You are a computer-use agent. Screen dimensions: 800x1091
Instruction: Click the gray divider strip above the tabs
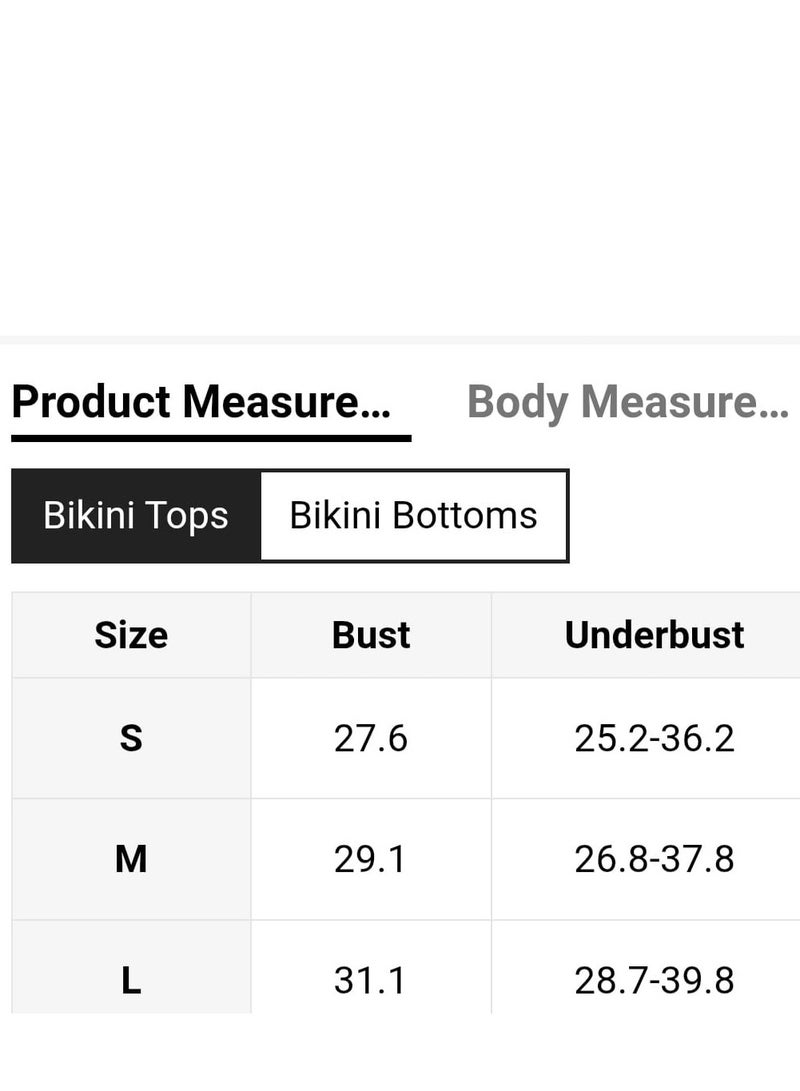point(400,340)
